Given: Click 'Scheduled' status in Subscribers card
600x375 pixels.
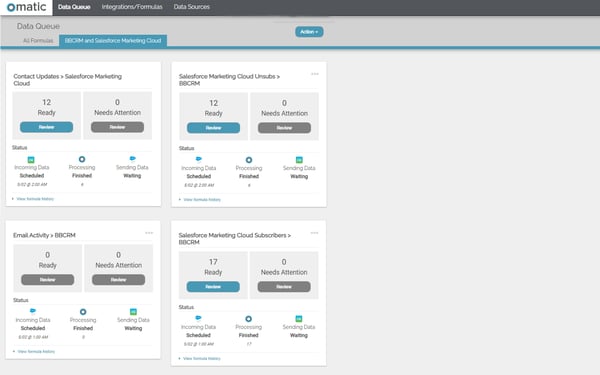Looking at the screenshot, I should point(198,335).
